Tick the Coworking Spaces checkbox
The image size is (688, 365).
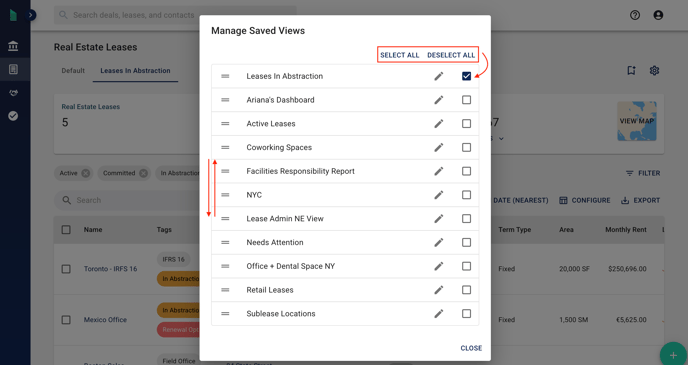pos(466,147)
